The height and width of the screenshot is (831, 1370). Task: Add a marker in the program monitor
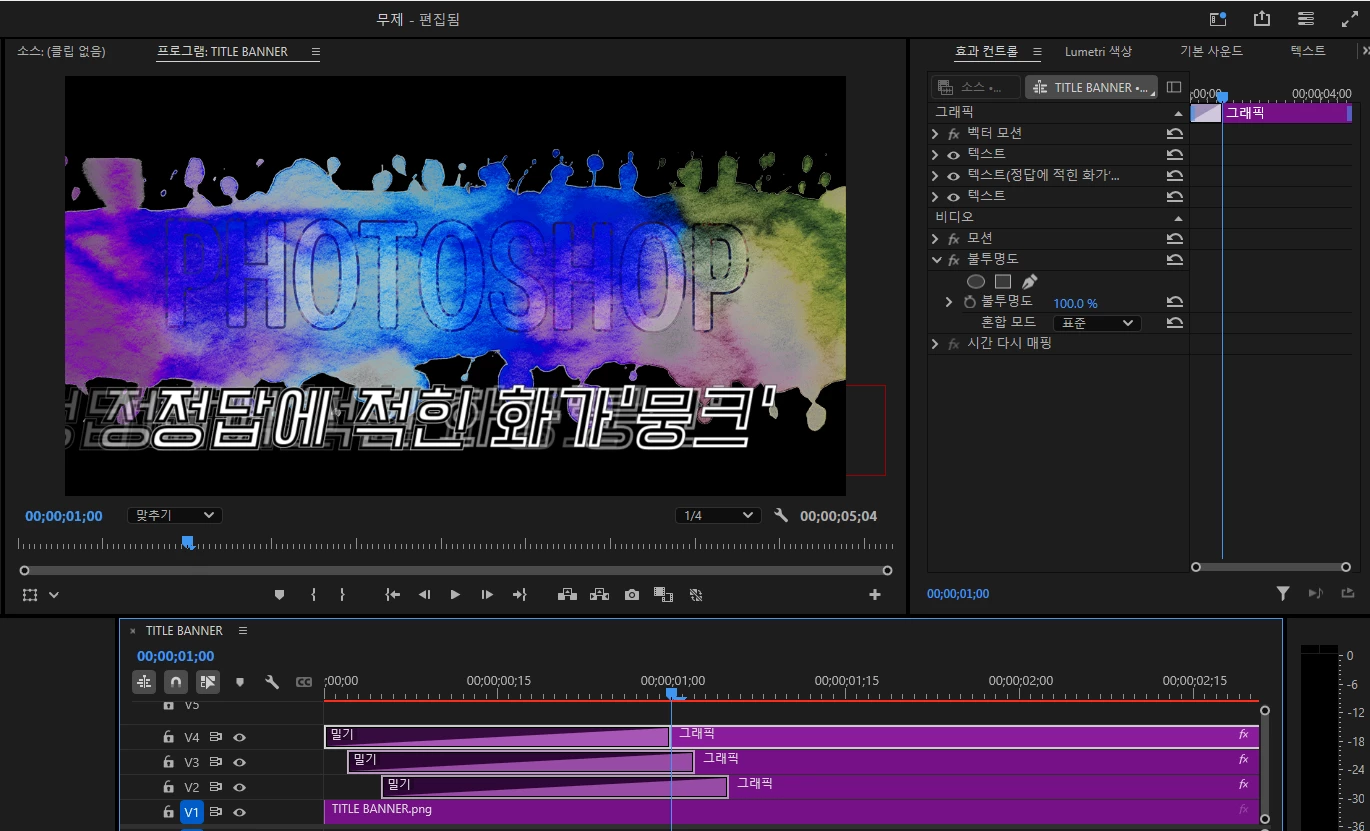279,594
